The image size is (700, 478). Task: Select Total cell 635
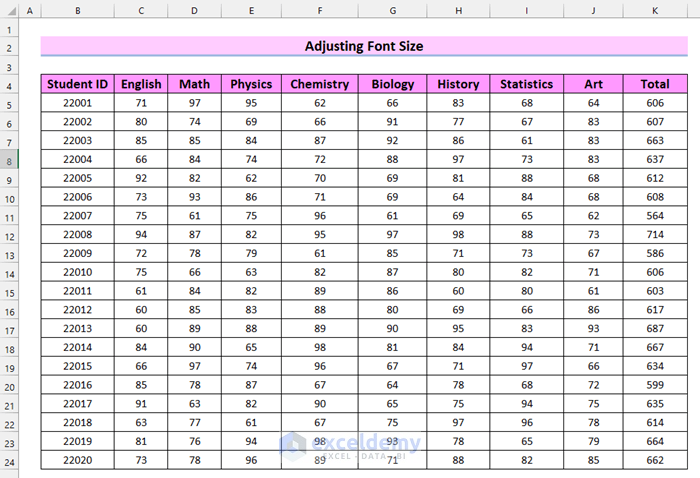pos(655,403)
